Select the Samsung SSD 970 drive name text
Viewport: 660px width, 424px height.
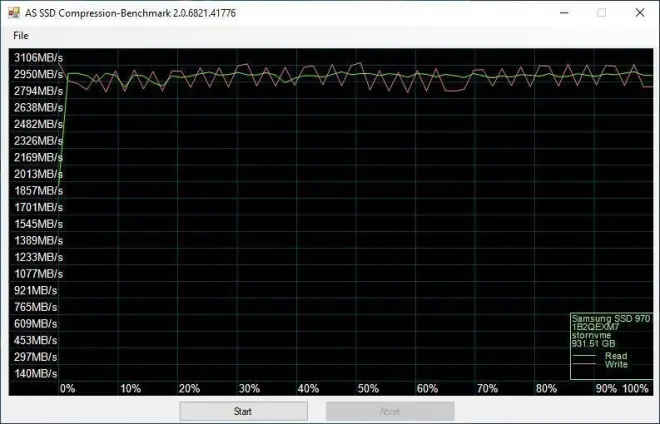coord(610,318)
